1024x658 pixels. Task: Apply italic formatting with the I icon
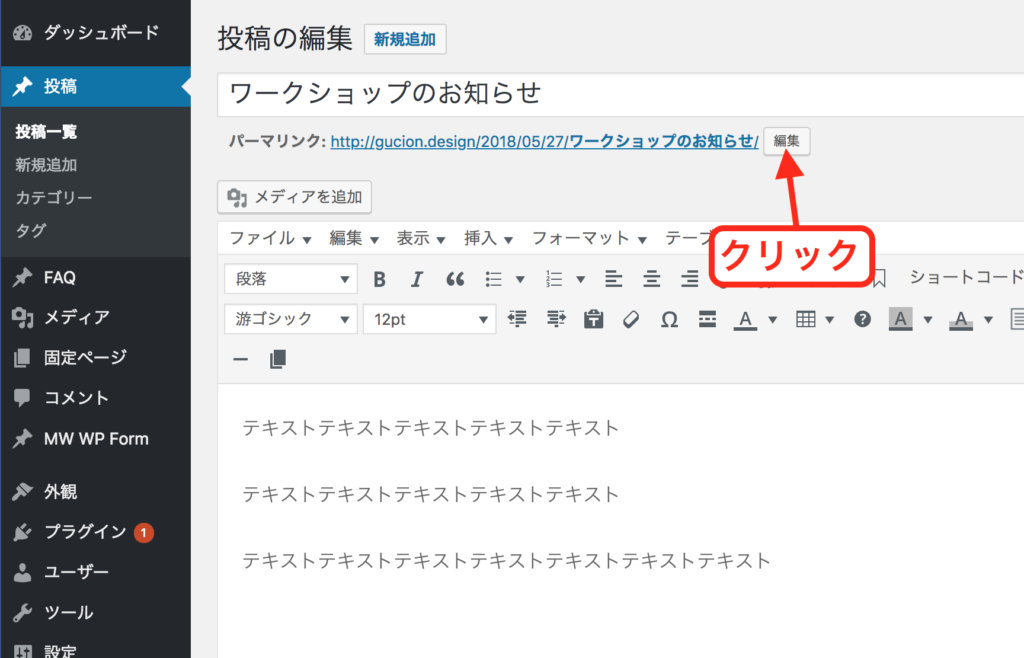(x=417, y=279)
